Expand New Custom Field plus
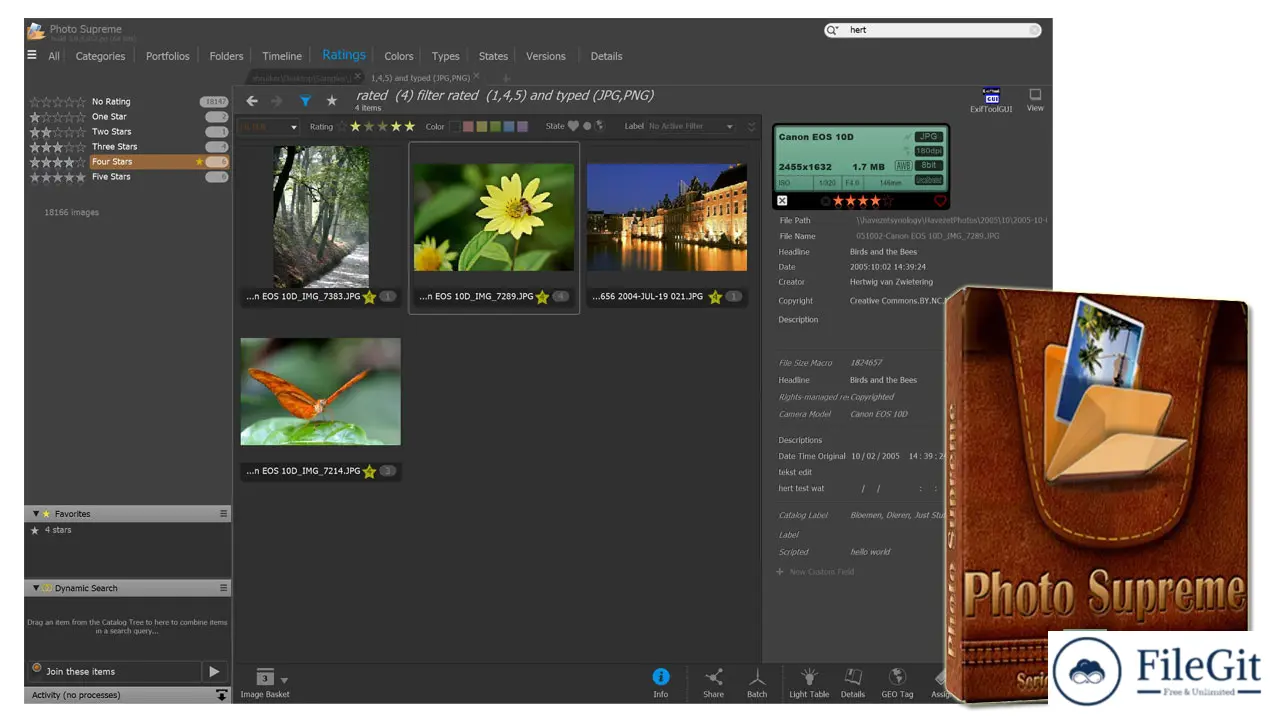Image resolution: width=1280 pixels, height=720 pixels. pyautogui.click(x=780, y=572)
